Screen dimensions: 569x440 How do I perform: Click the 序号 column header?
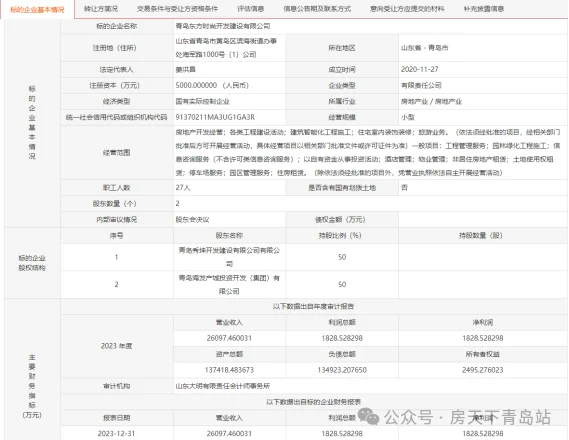coord(116,235)
